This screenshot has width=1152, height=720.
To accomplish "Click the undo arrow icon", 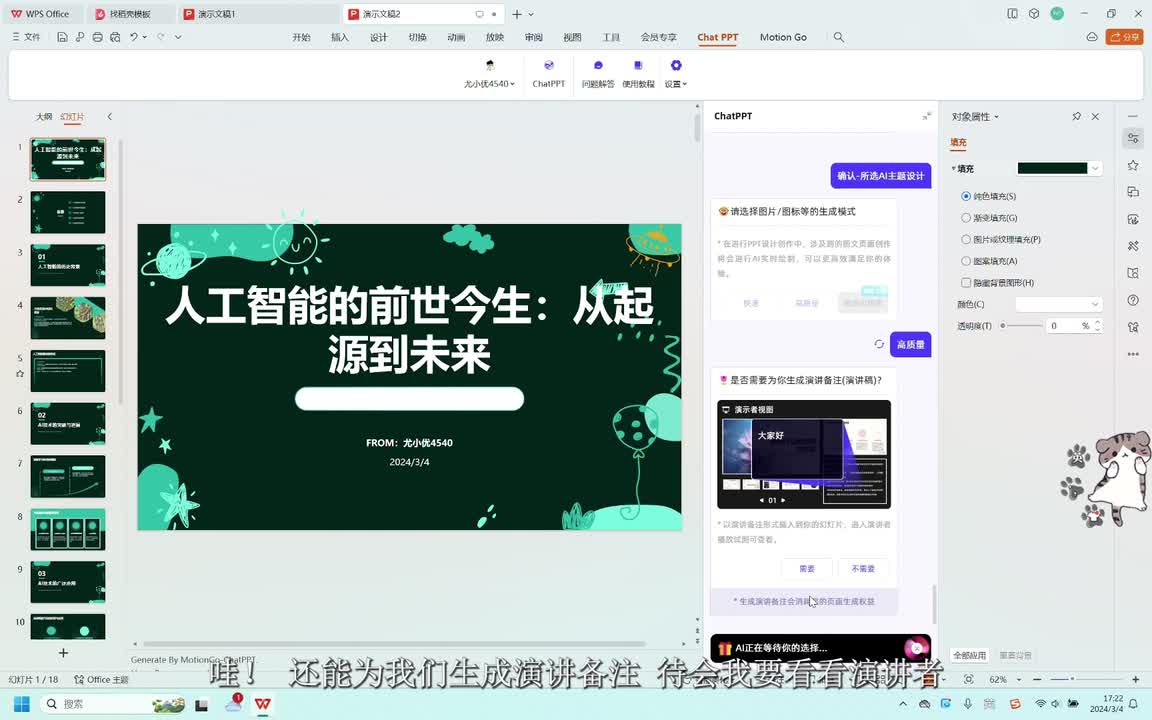I will point(133,37).
